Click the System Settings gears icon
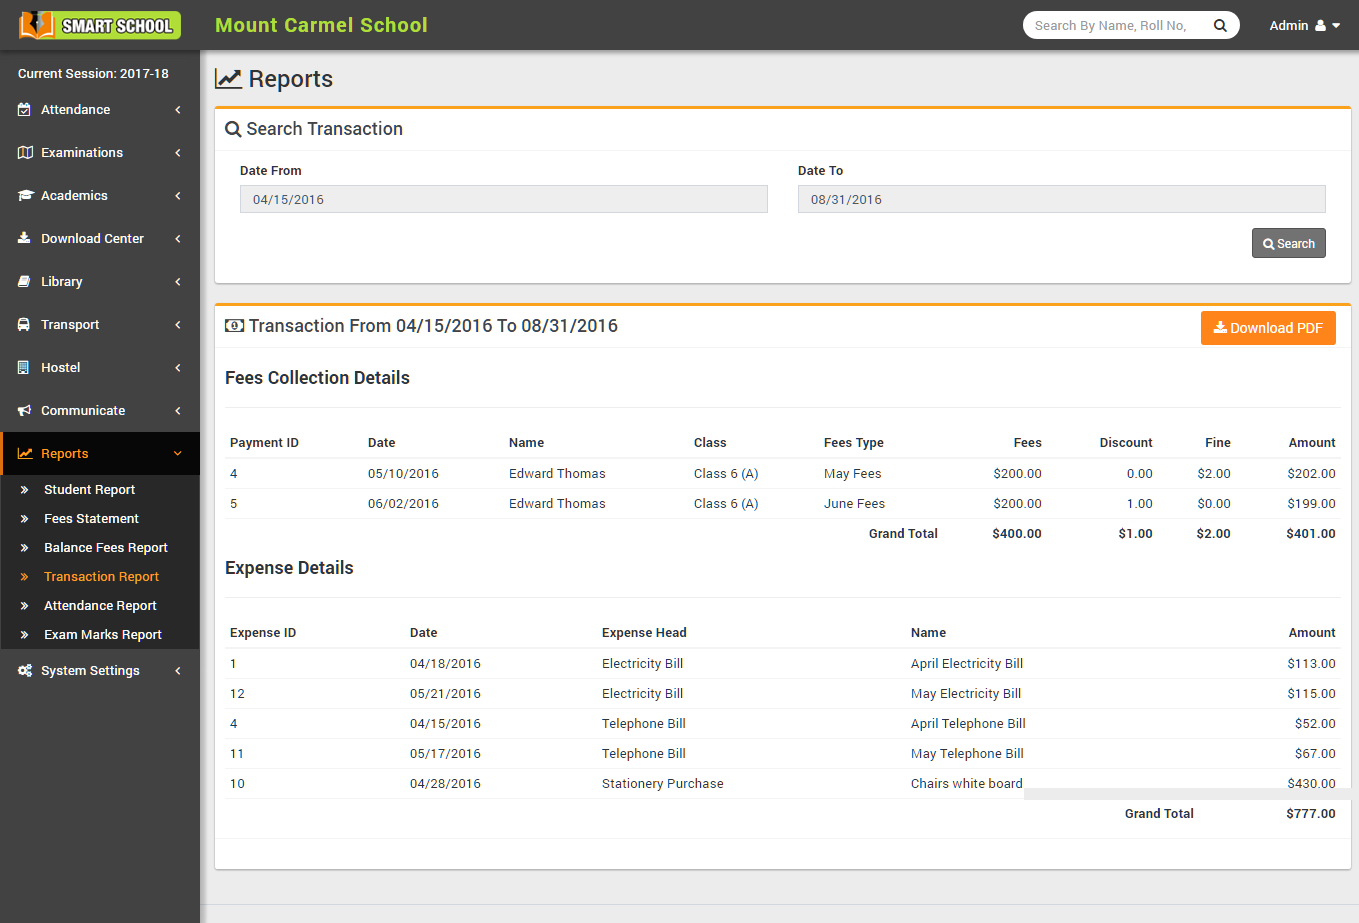This screenshot has width=1359, height=923. pos(25,671)
